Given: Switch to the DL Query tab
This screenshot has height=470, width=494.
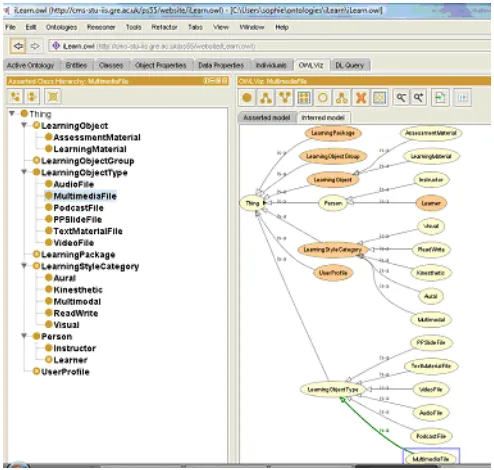Looking at the screenshot, I should 349,65.
